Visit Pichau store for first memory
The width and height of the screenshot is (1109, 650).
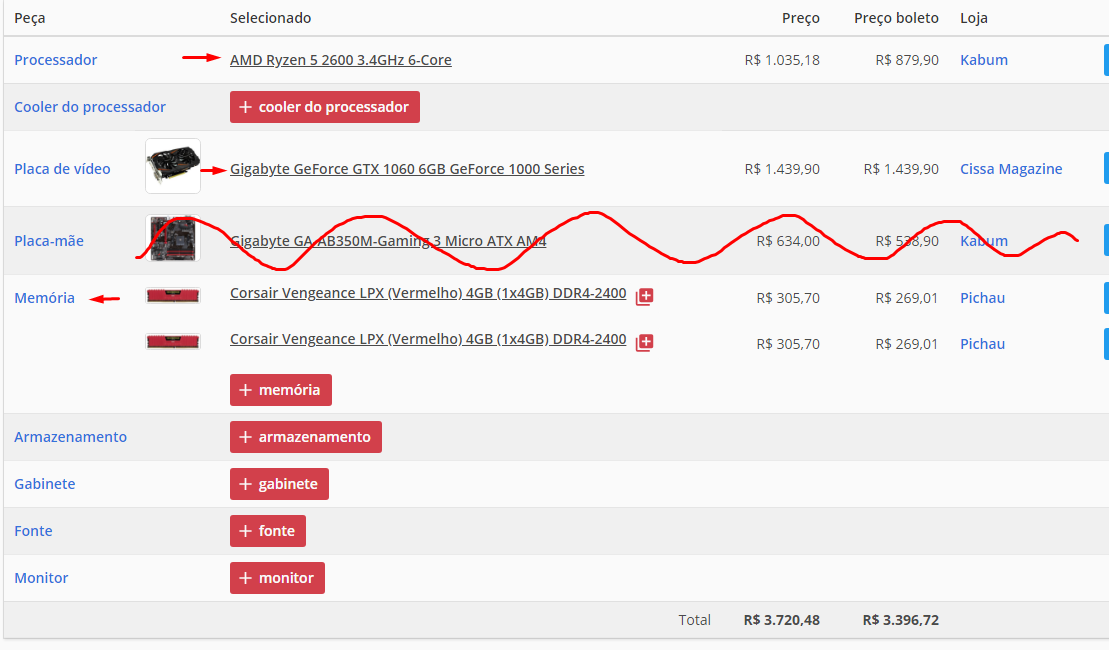click(x=982, y=298)
